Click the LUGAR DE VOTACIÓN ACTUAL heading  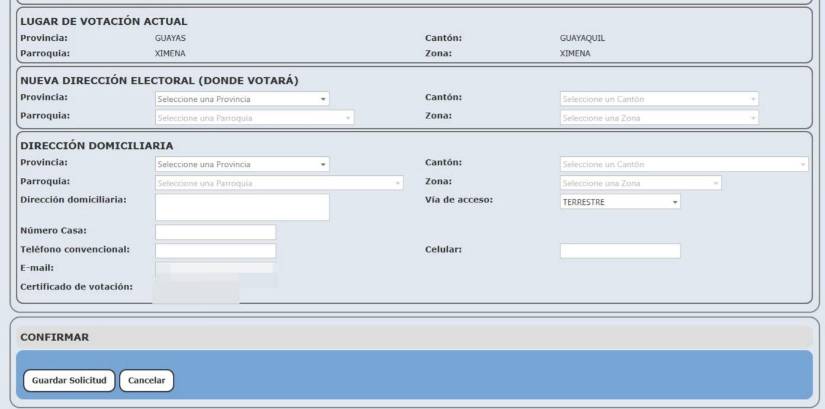104,22
